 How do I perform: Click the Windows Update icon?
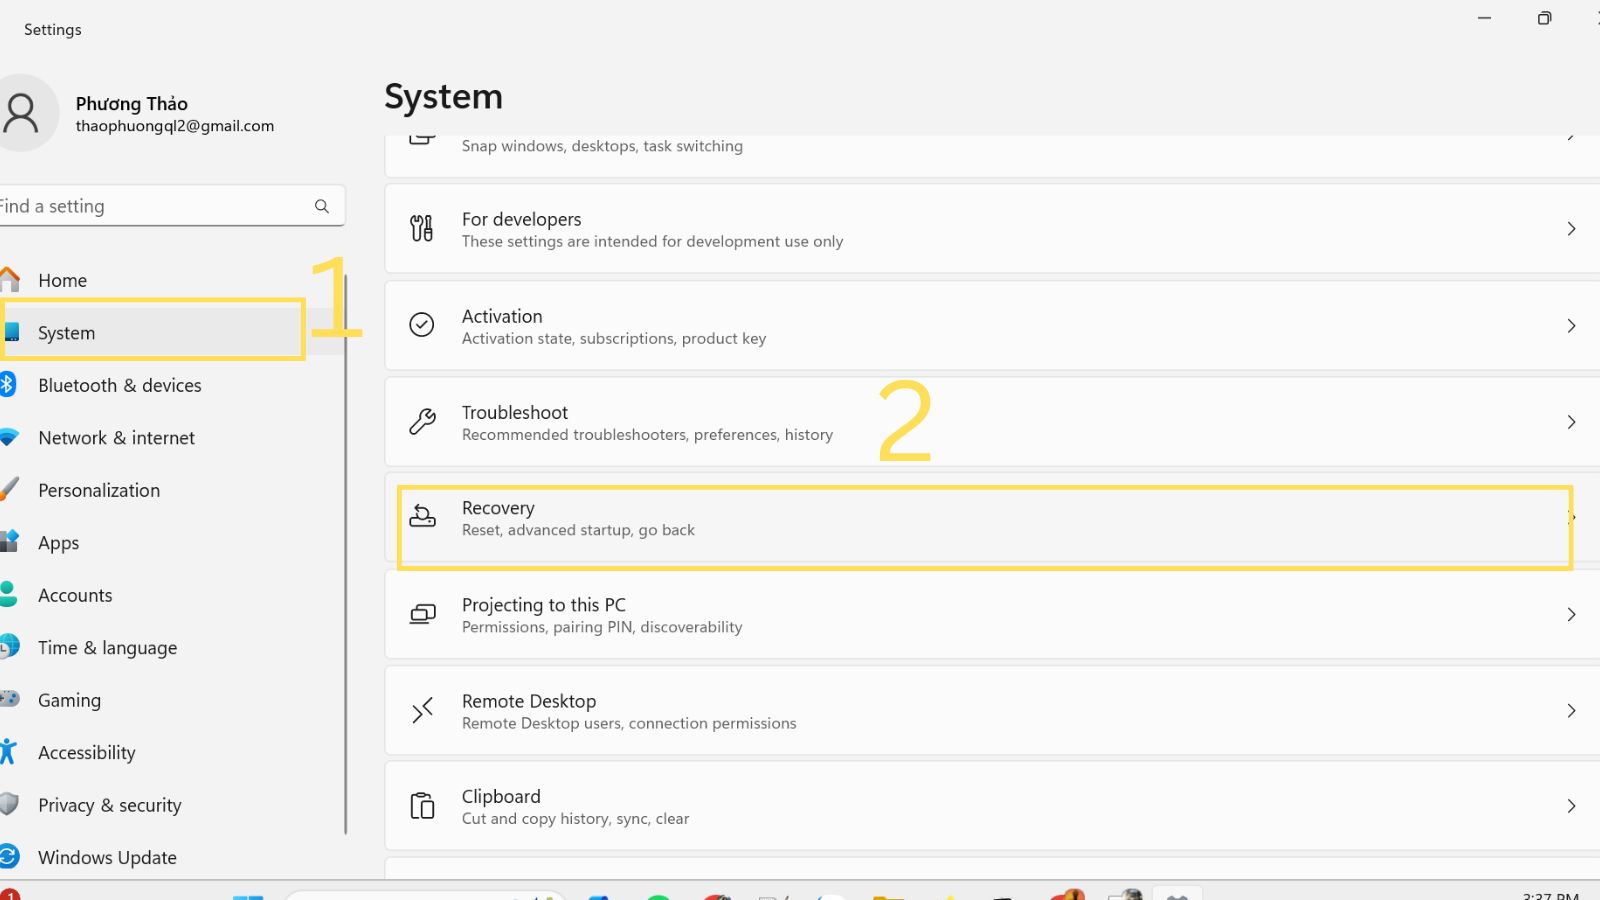pyautogui.click(x=10, y=857)
